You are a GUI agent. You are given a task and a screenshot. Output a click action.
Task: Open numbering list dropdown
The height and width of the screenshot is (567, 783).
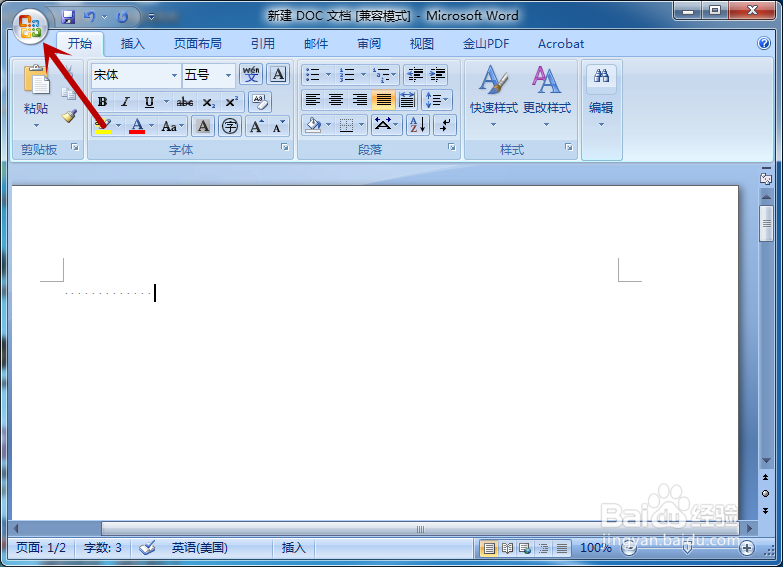coord(363,74)
